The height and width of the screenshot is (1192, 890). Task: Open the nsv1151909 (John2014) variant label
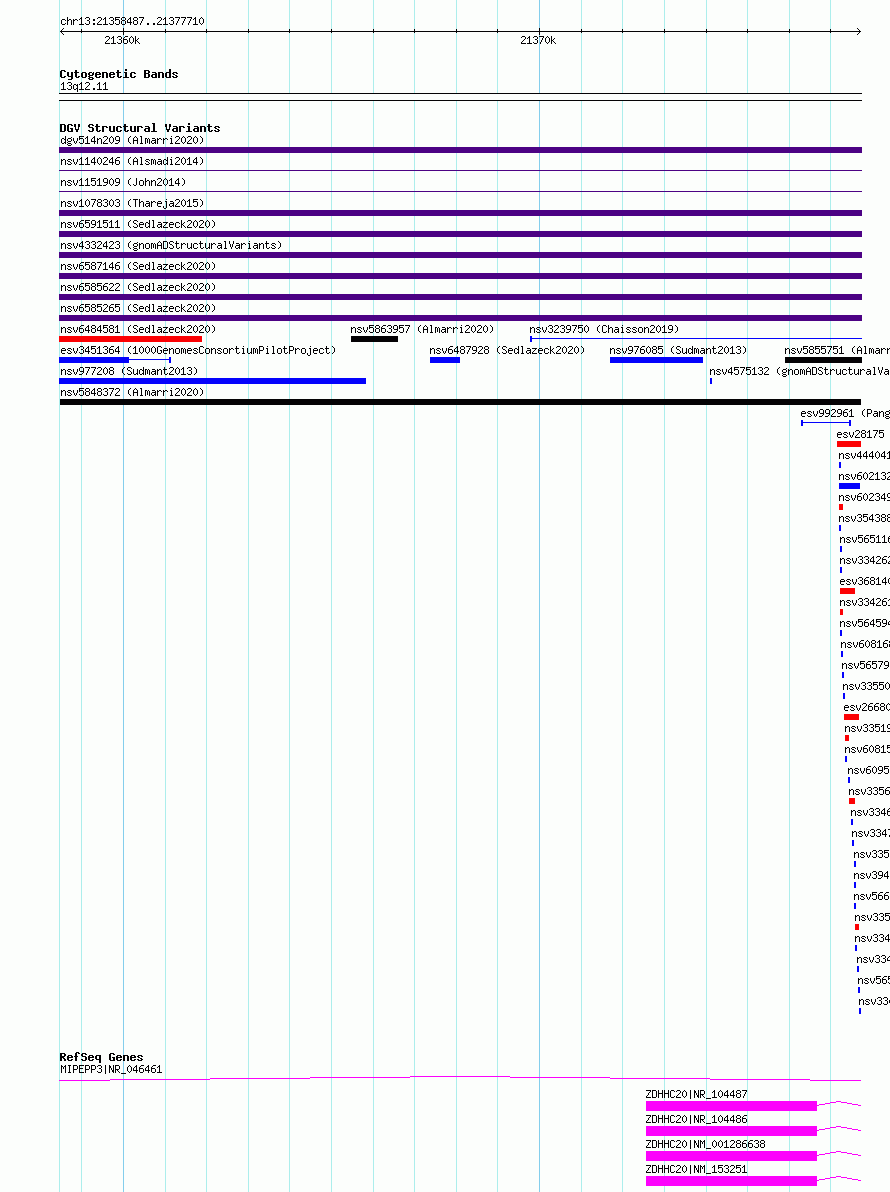coord(123,182)
